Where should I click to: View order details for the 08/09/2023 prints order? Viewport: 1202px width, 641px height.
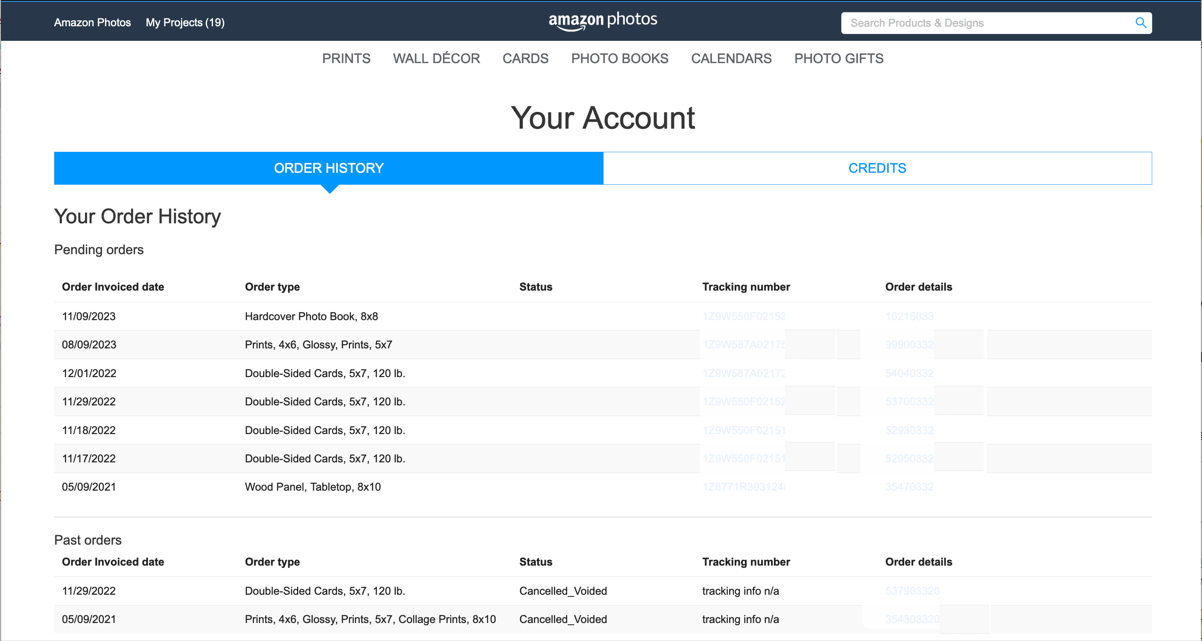coord(913,344)
